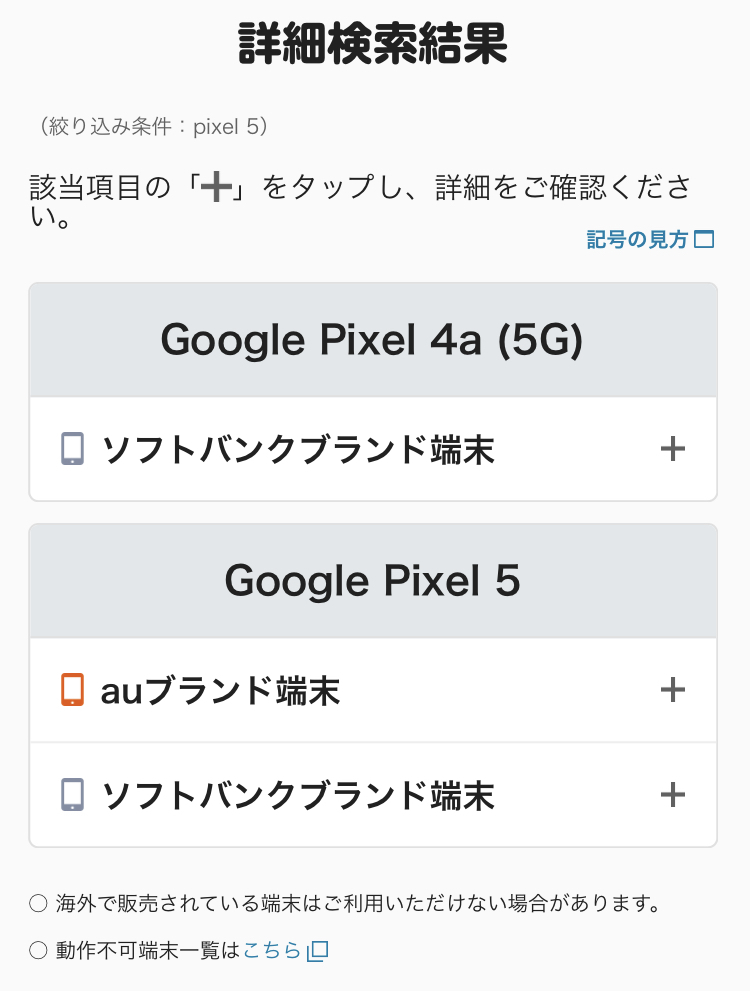
Task: Click the circle bullet before 動作不可端末一覧
Action: point(38,951)
